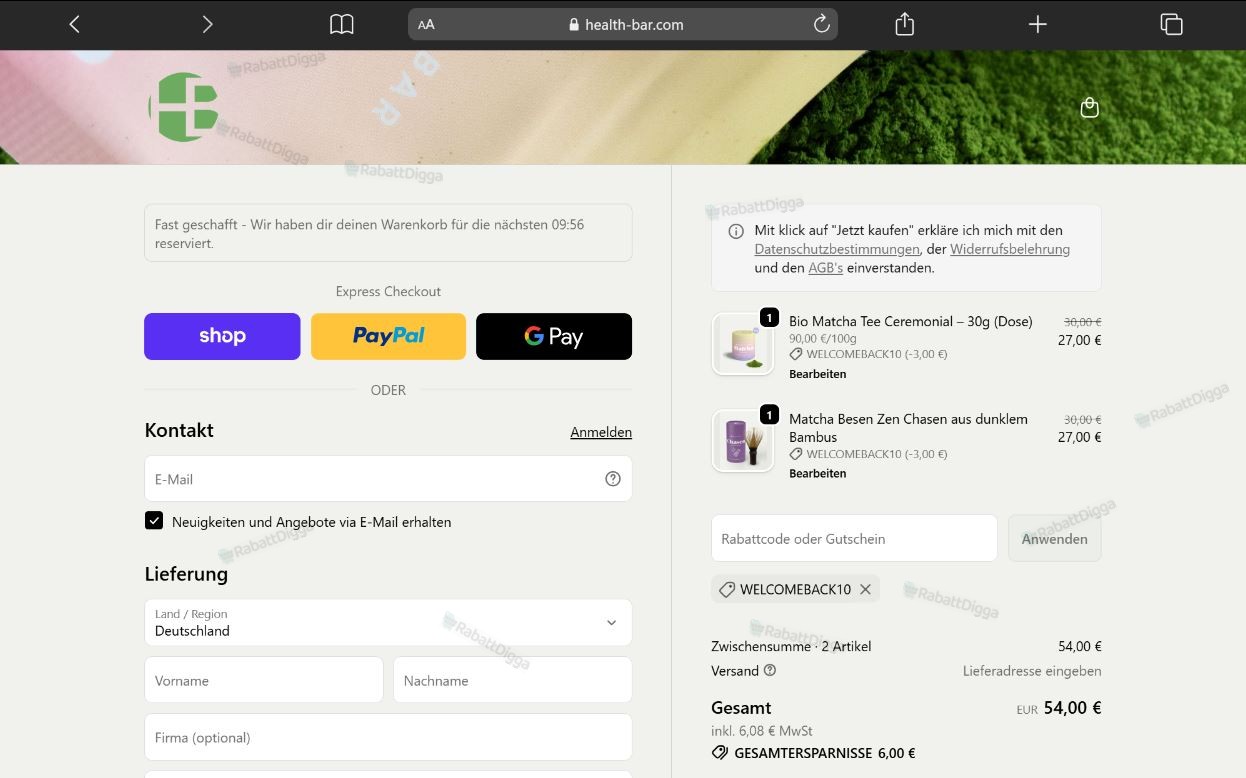
Task: Click the Matcha Besen Chasen product thumbnail
Action: [x=742, y=441]
